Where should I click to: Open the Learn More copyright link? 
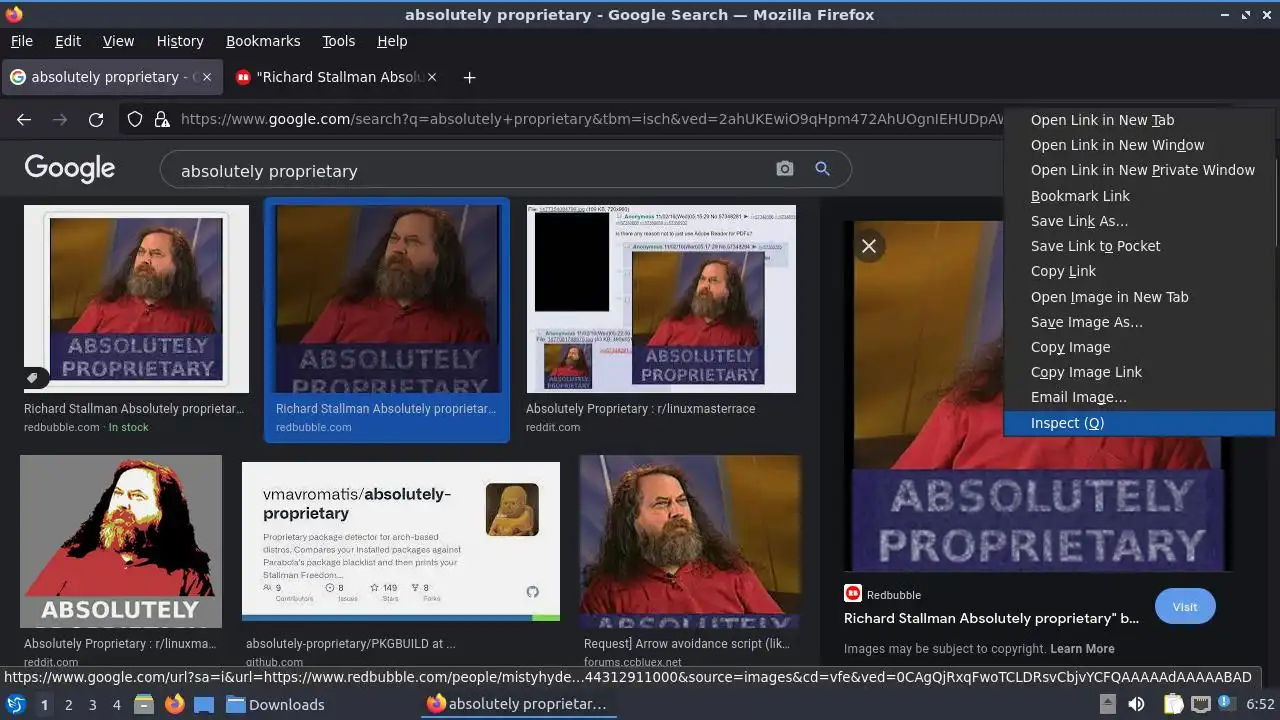tap(1082, 648)
